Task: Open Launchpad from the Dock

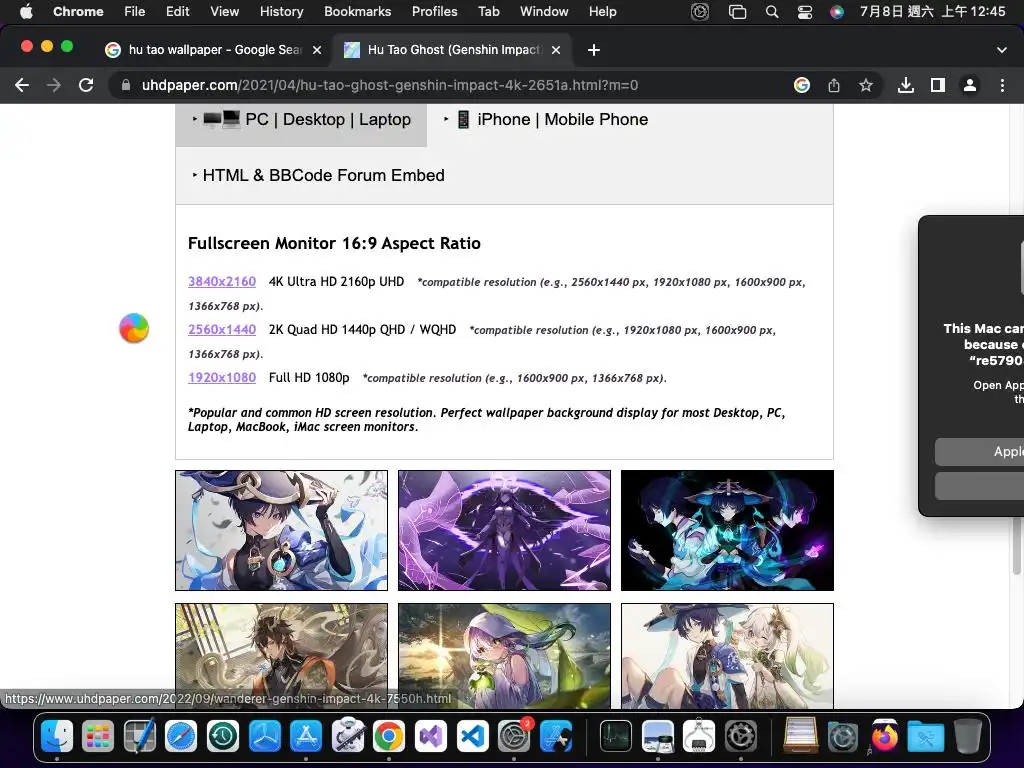Action: [x=98, y=736]
